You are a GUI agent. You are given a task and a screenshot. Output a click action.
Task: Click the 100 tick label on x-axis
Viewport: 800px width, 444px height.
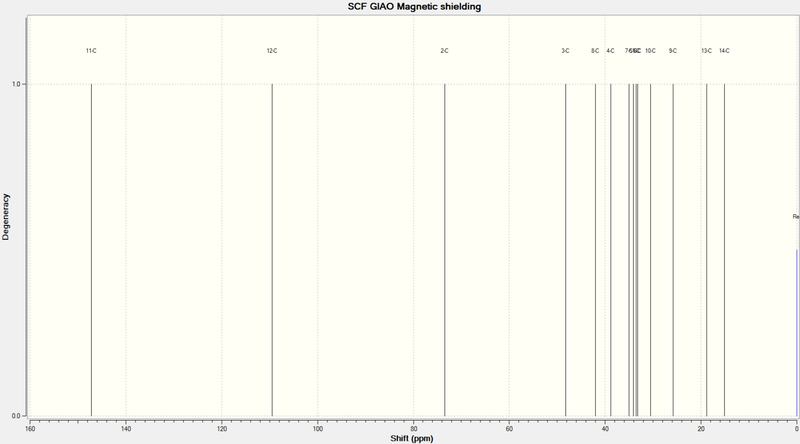[317, 429]
